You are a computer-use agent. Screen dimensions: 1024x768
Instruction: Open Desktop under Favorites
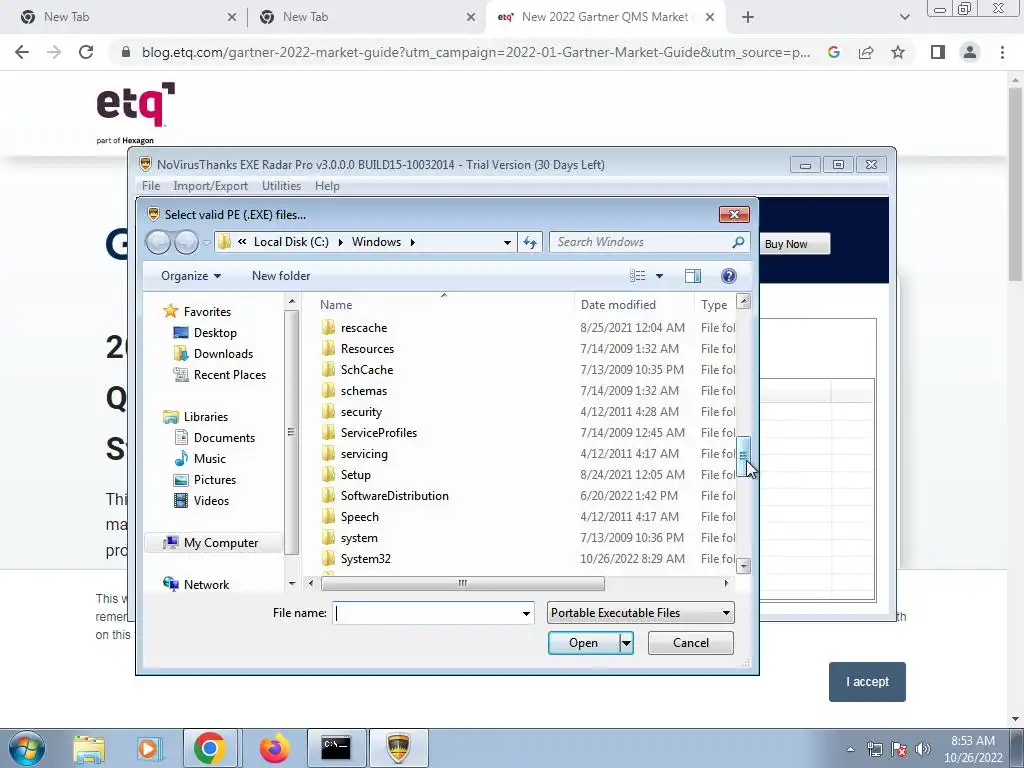point(215,333)
